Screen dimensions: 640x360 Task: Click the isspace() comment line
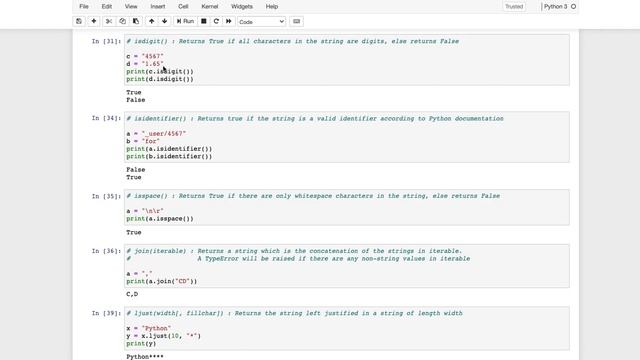[313, 196]
